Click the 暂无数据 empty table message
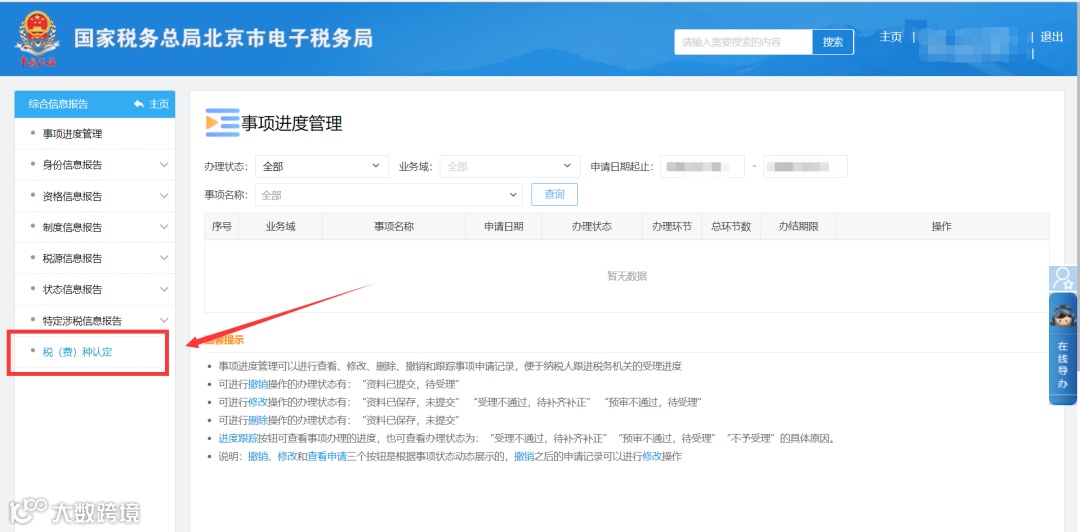The width and height of the screenshot is (1080, 532). (x=627, y=276)
